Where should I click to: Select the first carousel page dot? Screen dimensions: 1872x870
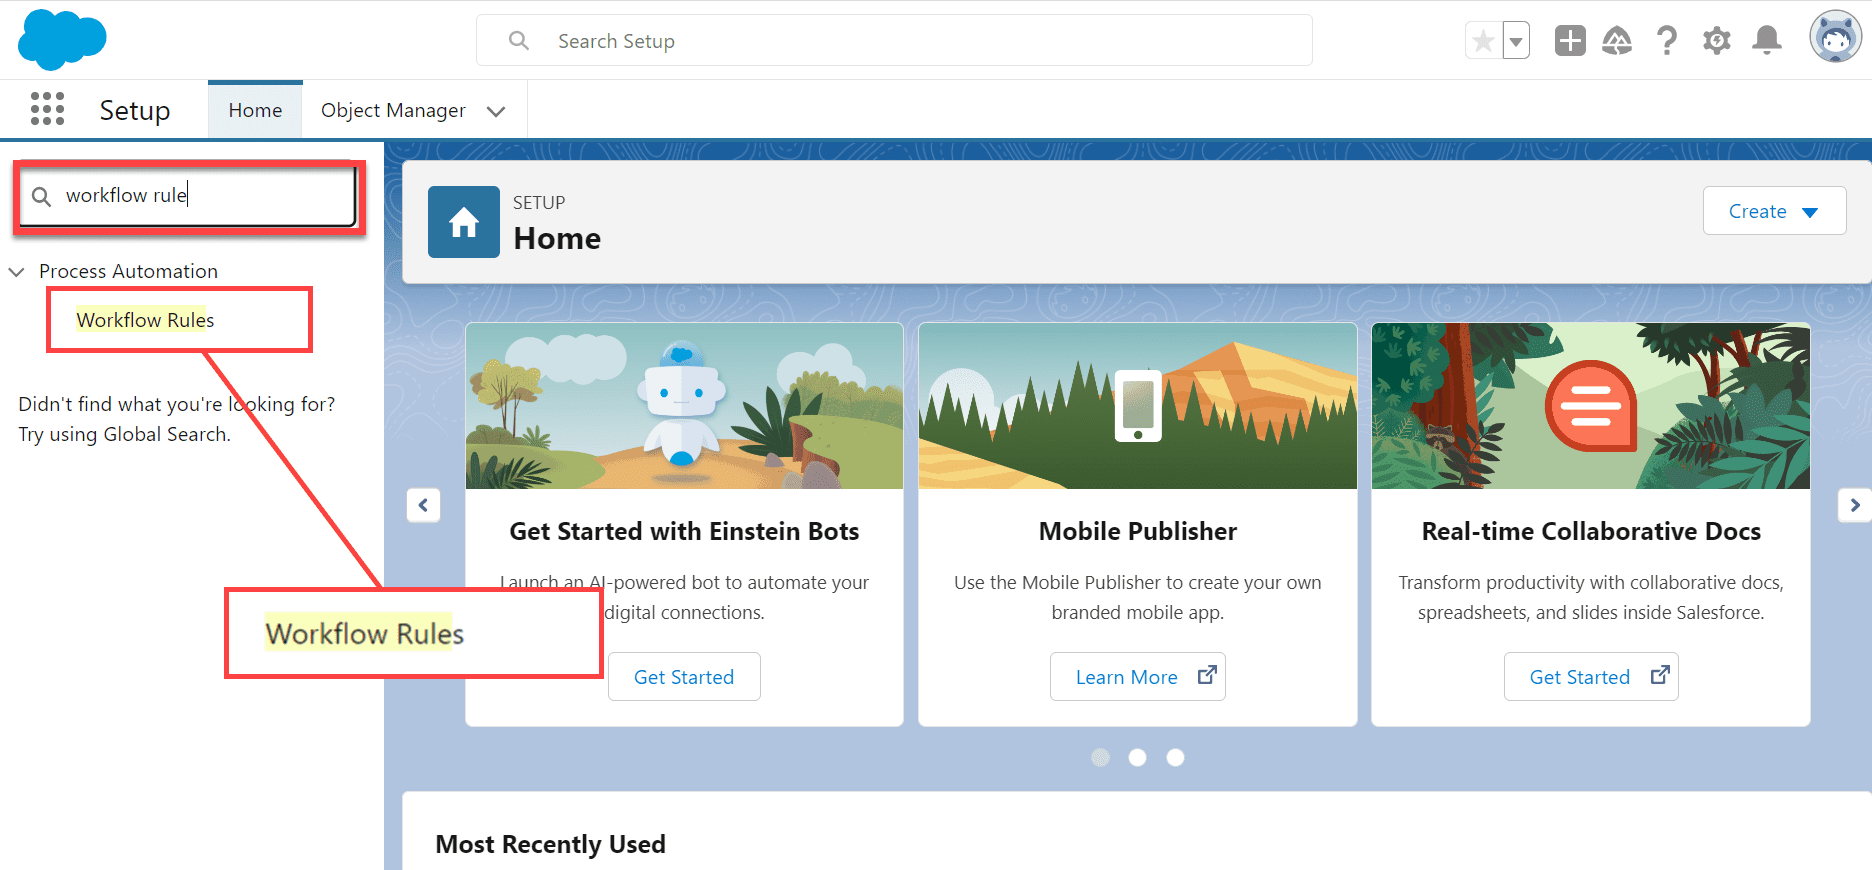tap(1100, 757)
